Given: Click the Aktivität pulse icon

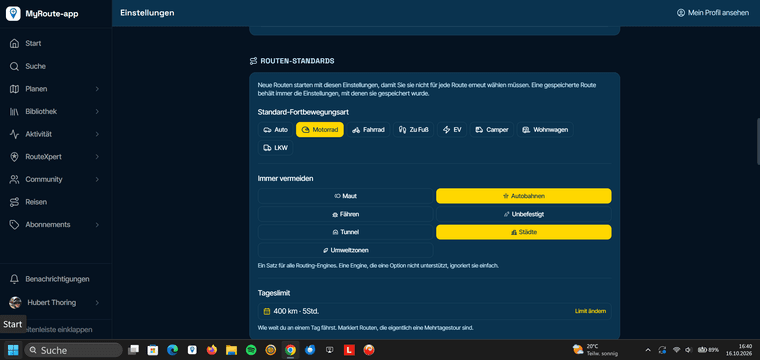Looking at the screenshot, I should click(x=15, y=134).
